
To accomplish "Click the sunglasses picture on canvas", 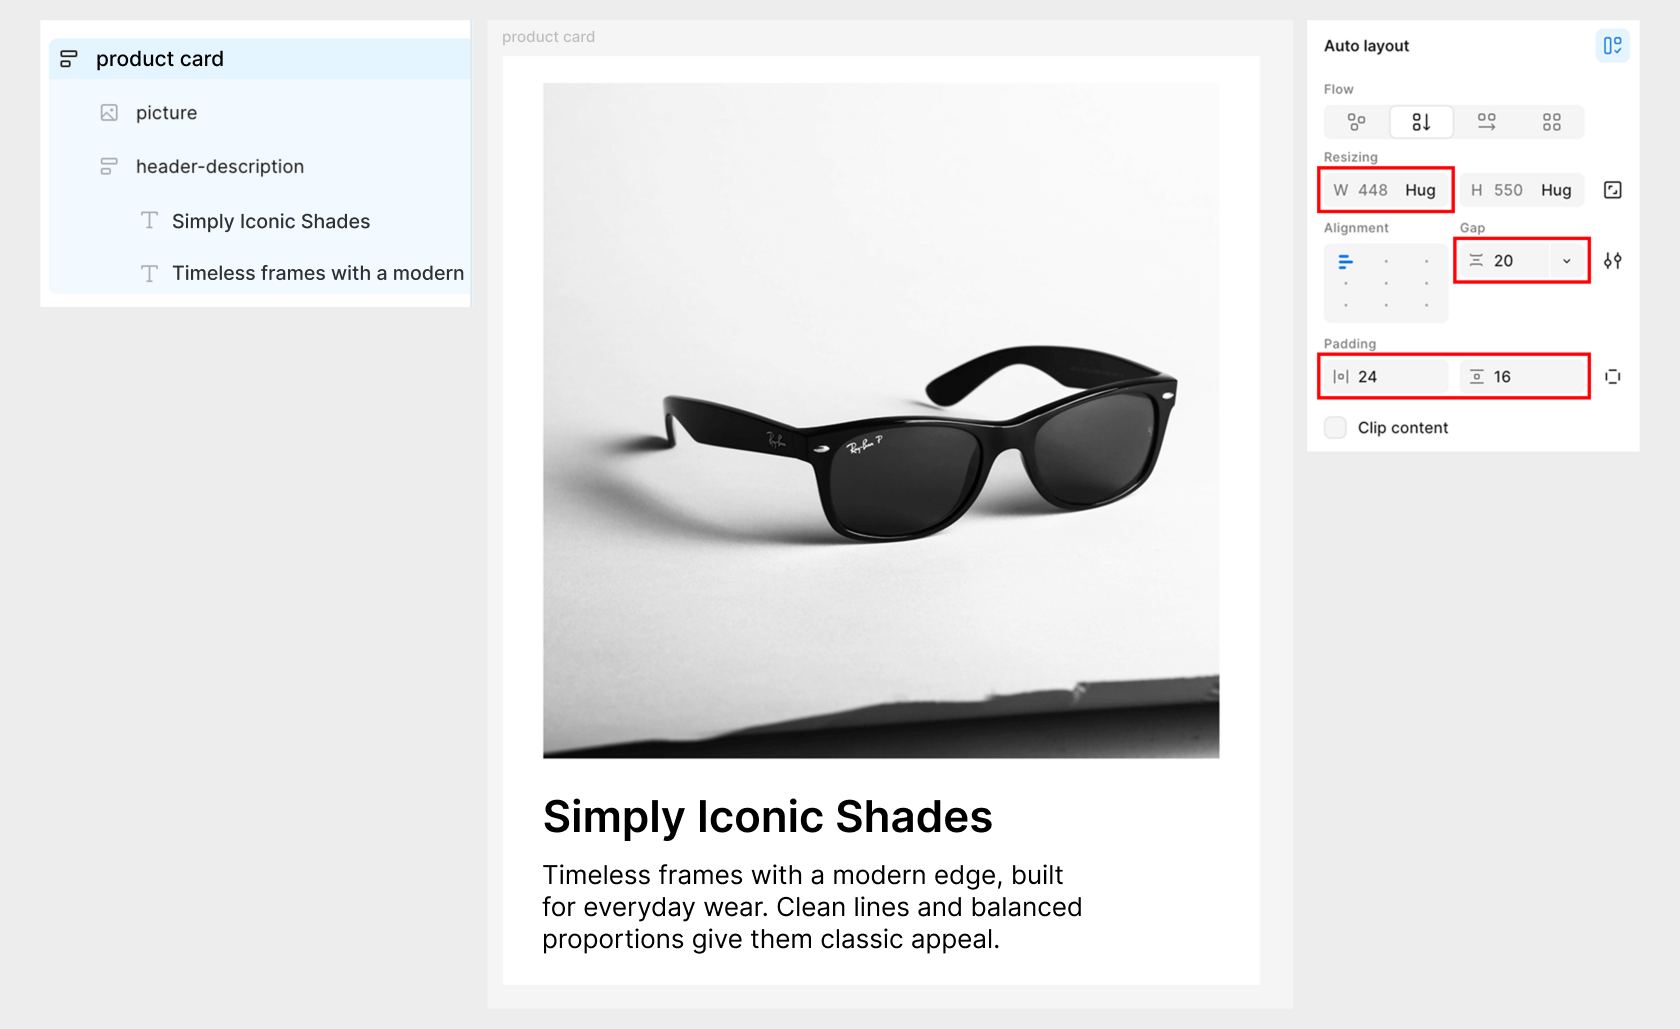I will click(x=881, y=420).
